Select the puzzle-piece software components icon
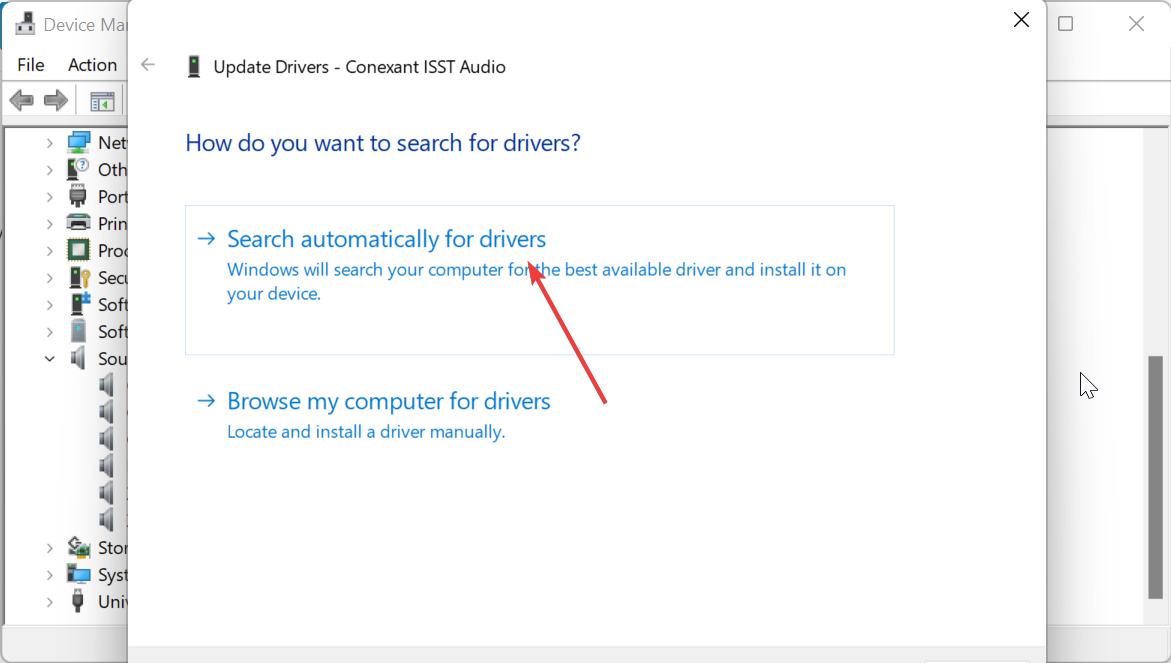1171x663 pixels. coord(79,304)
